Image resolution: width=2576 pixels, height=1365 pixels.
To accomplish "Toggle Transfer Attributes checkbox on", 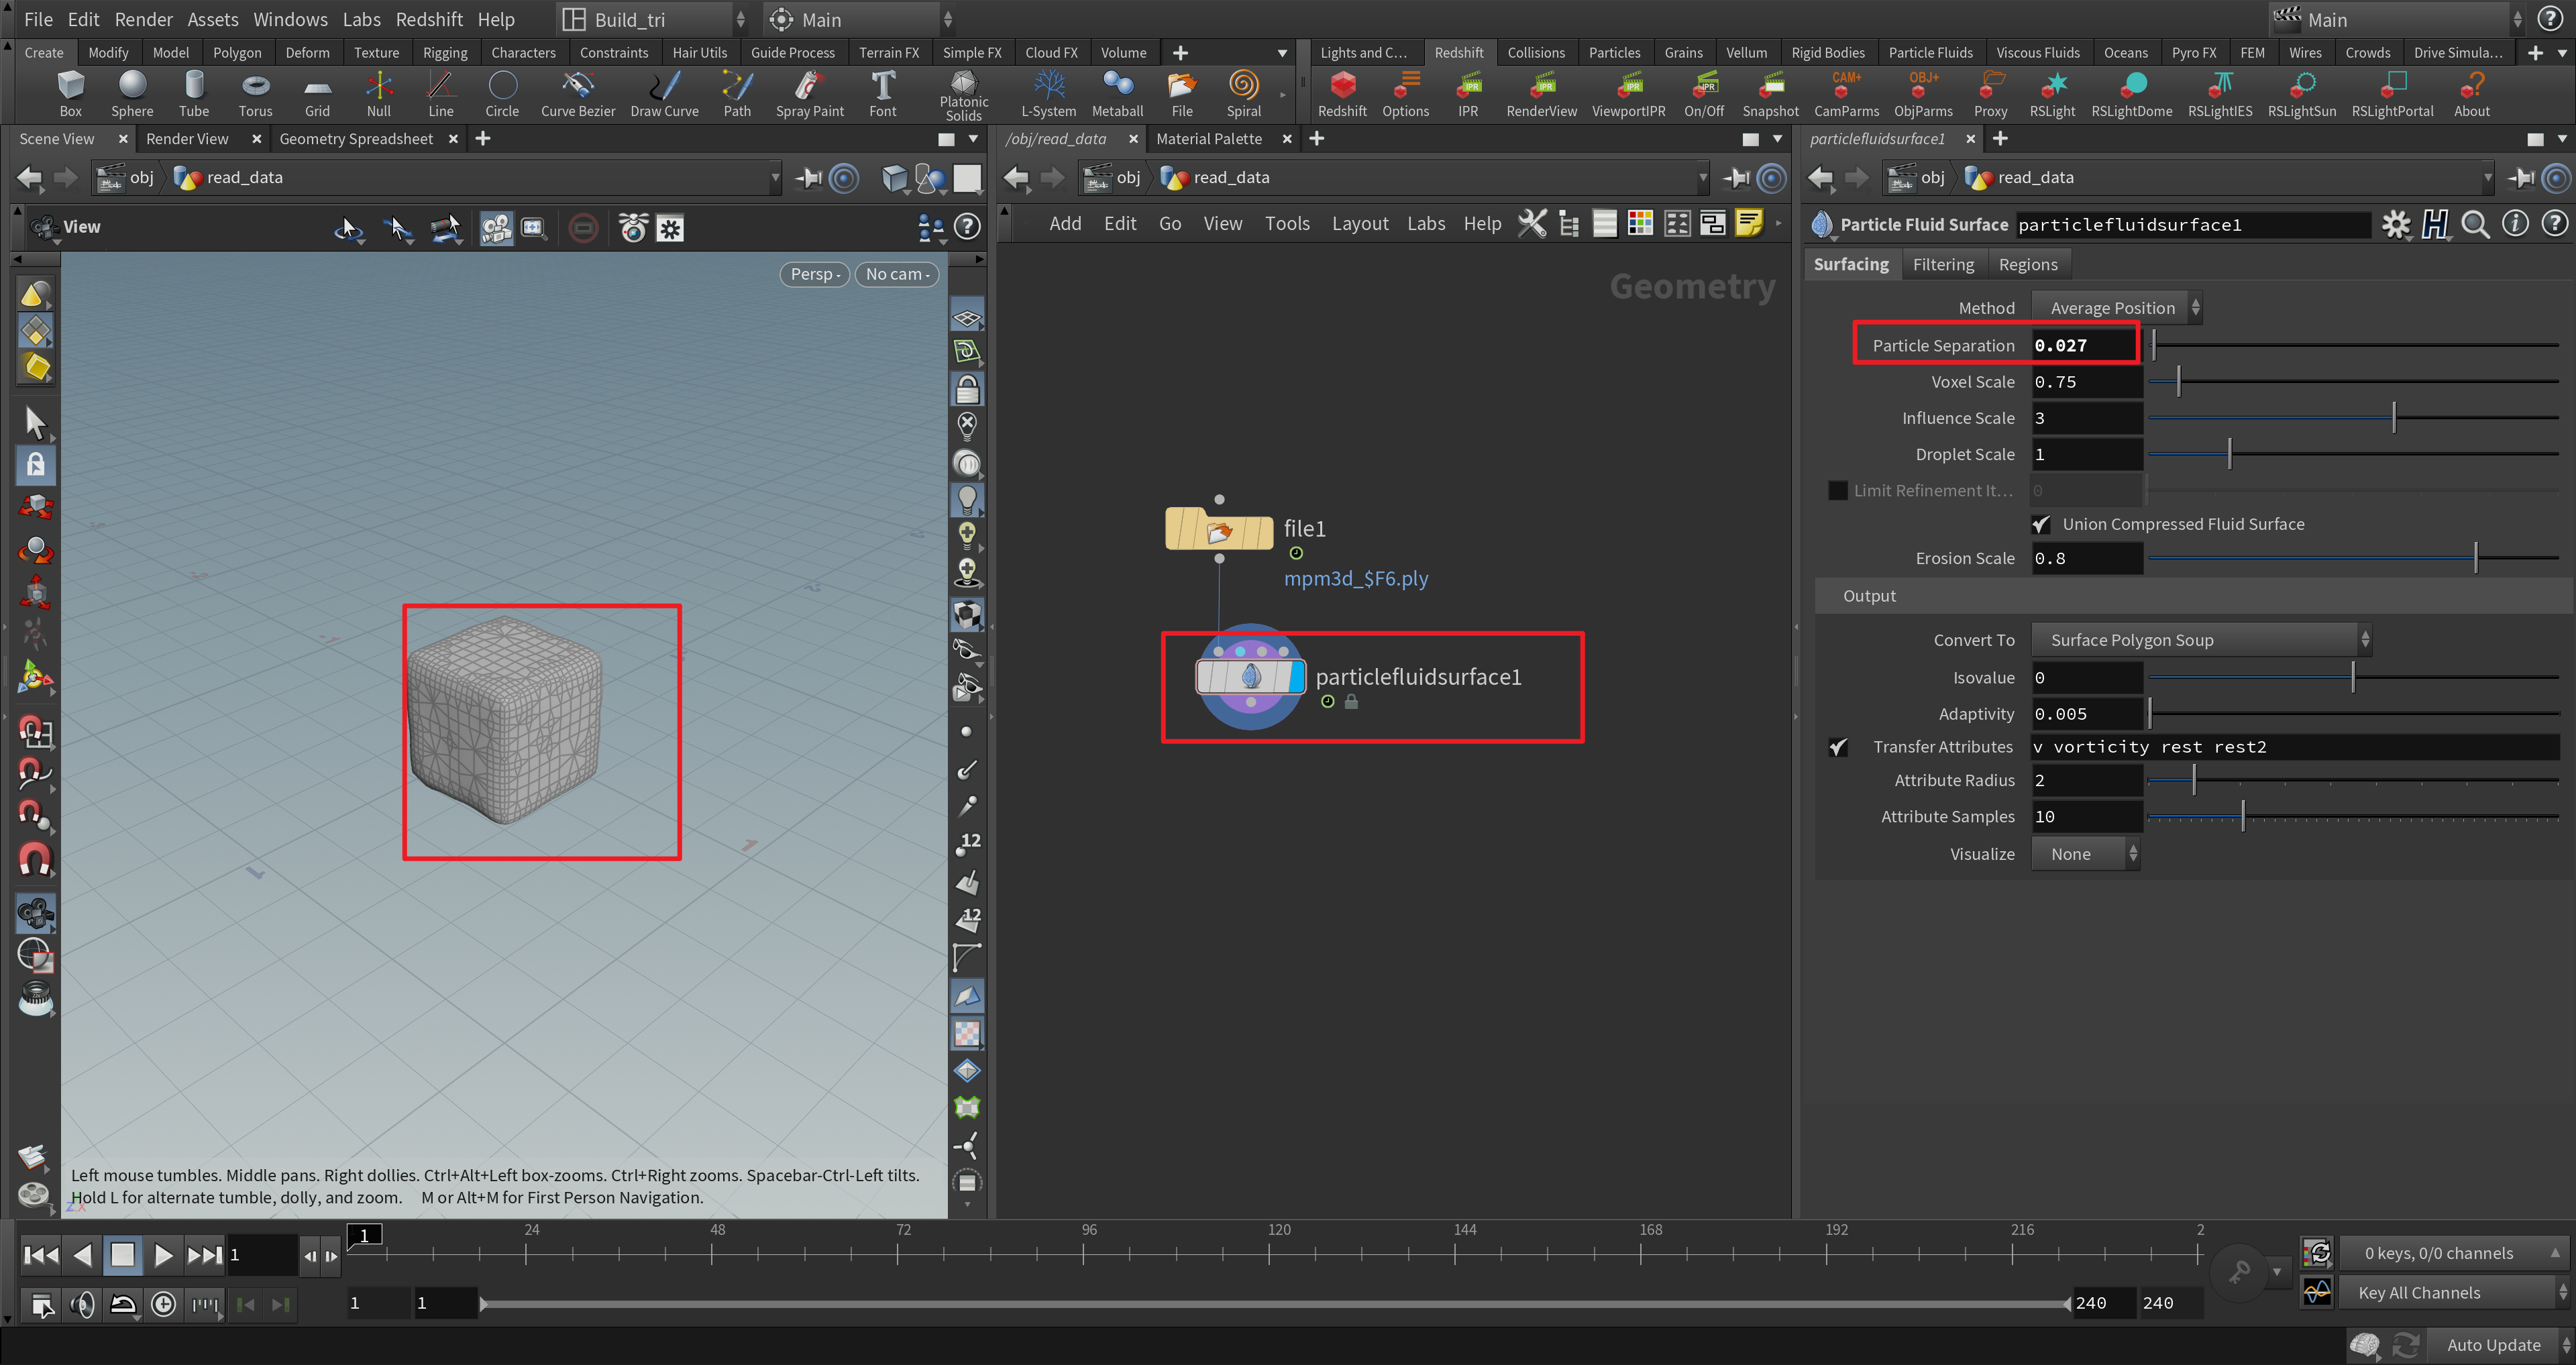I will [1837, 745].
